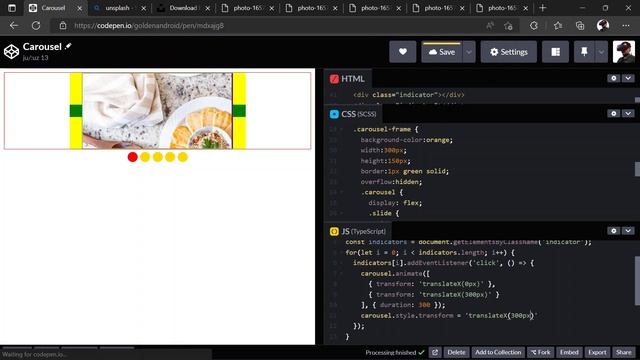The width and height of the screenshot is (640, 360).
Task: Expand the pin options dropdown arrow
Action: click(x=601, y=52)
